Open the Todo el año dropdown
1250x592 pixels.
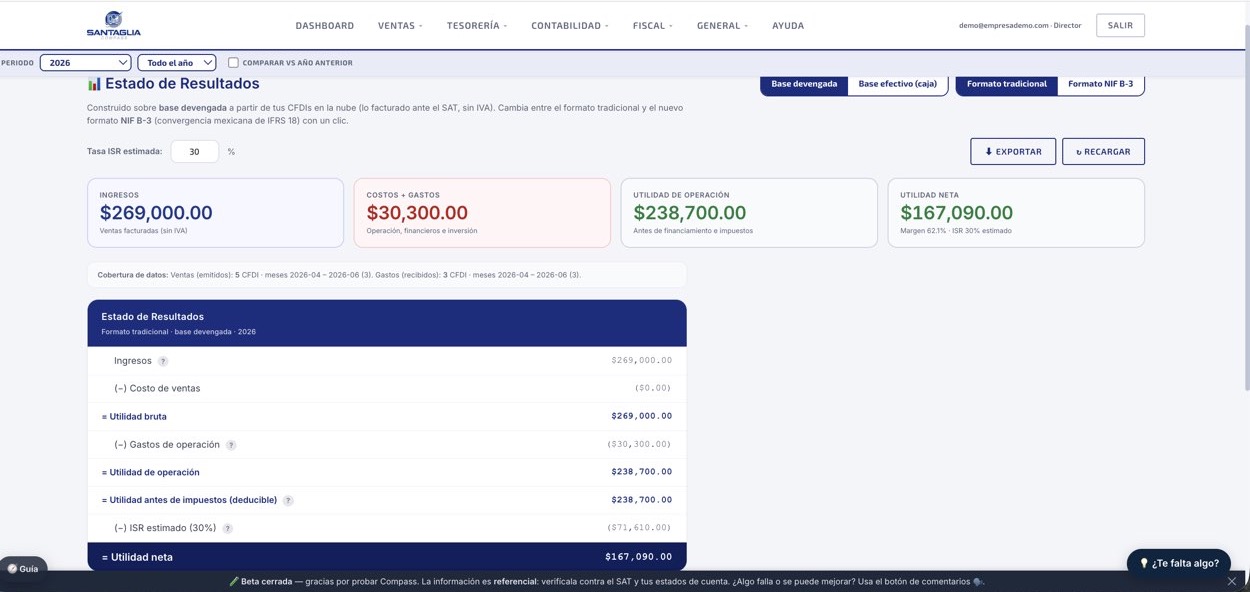pyautogui.click(x=176, y=63)
